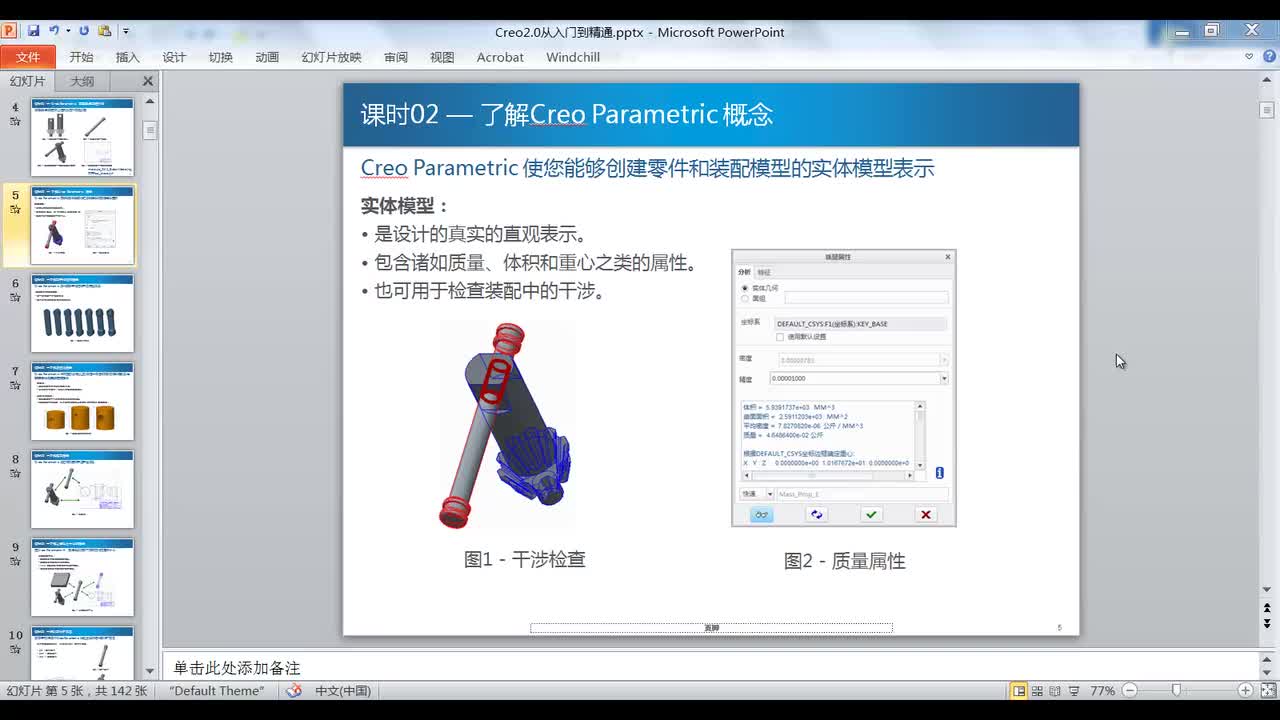Click the Save icon in quick access toolbar
Image resolution: width=1280 pixels, height=720 pixels.
coord(34,31)
